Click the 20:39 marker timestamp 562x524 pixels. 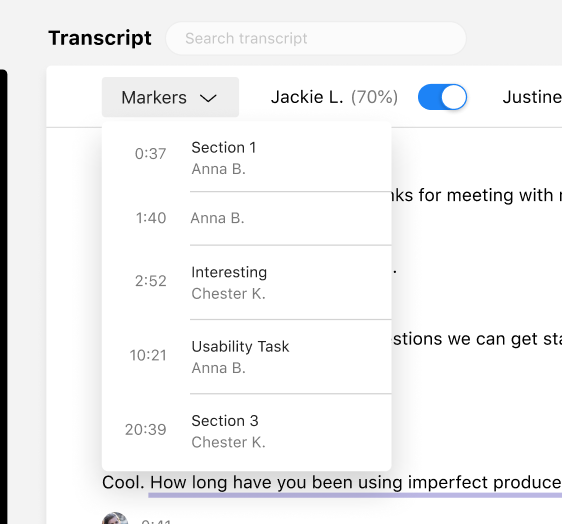pyautogui.click(x=146, y=429)
